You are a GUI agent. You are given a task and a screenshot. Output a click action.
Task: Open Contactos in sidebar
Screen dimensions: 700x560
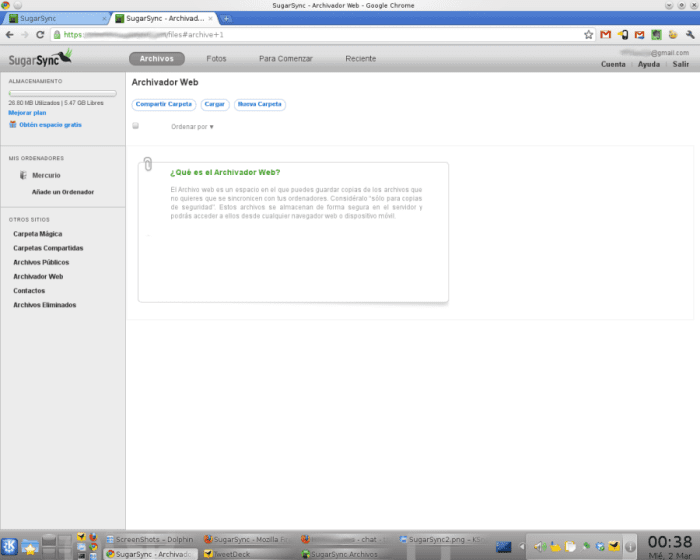(x=29, y=291)
